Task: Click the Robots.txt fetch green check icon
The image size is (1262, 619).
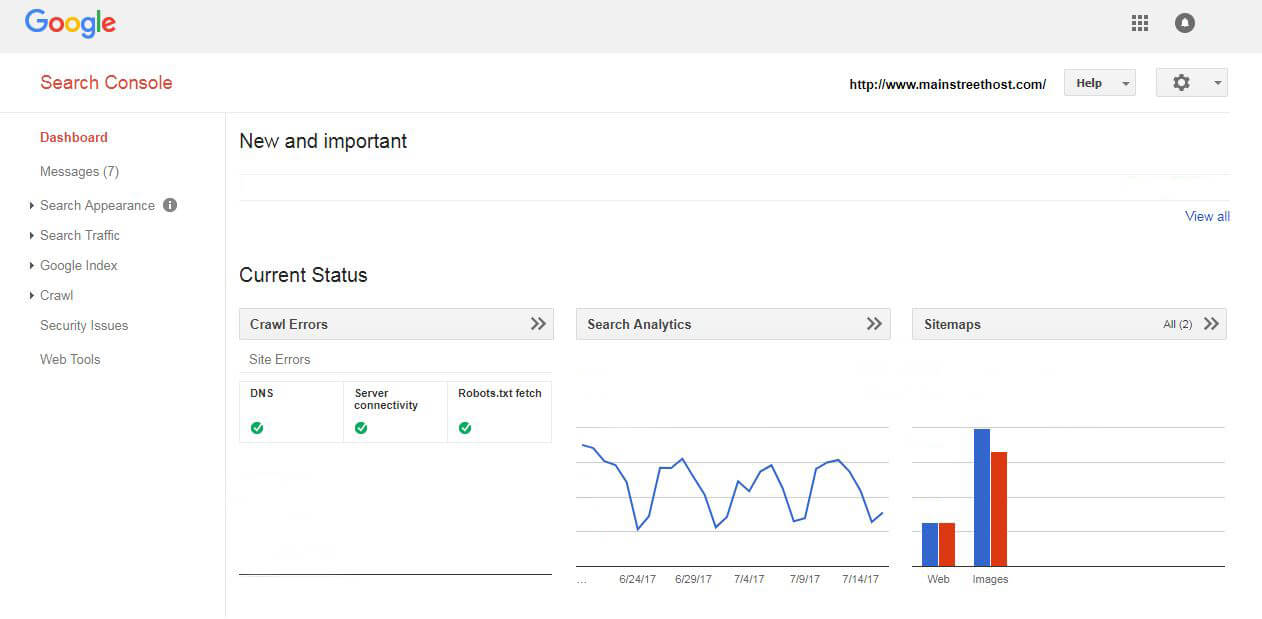Action: [465, 428]
